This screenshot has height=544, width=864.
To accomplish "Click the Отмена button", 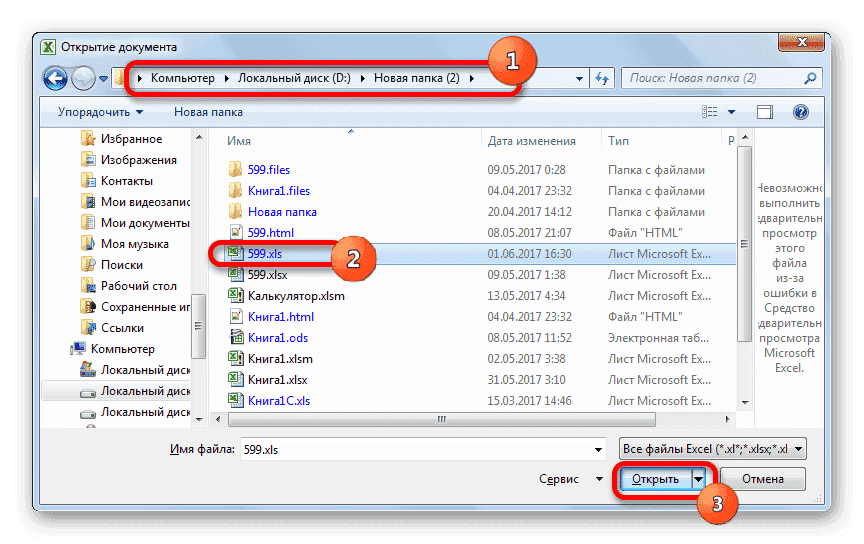I will tap(763, 479).
